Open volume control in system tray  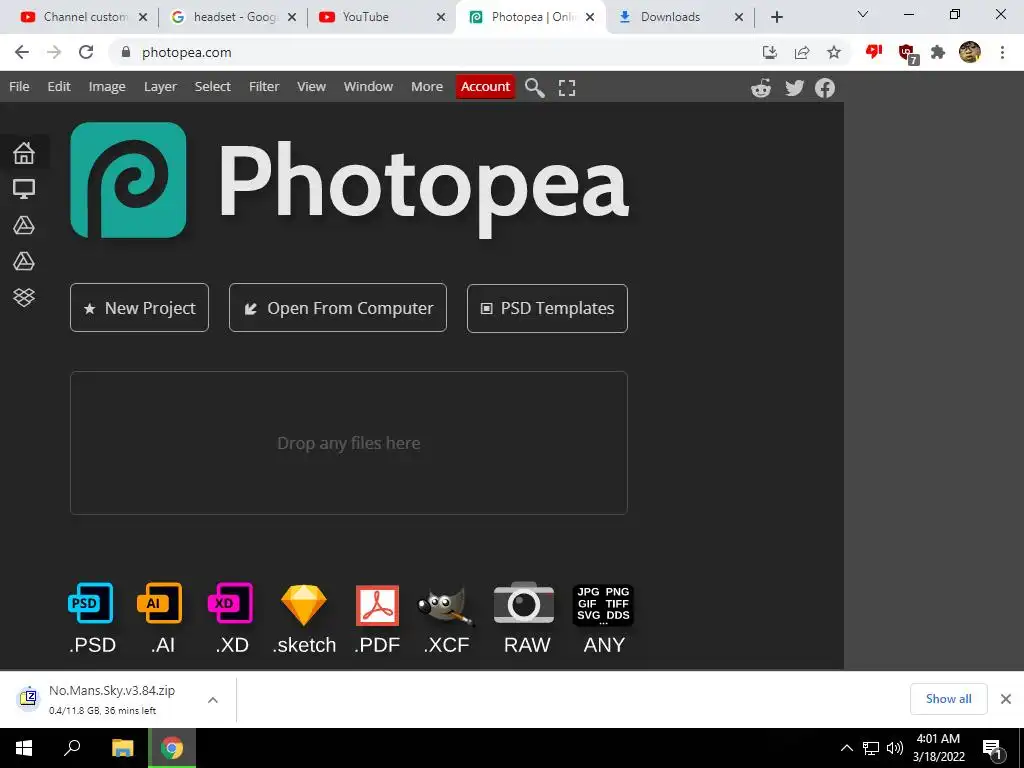895,748
